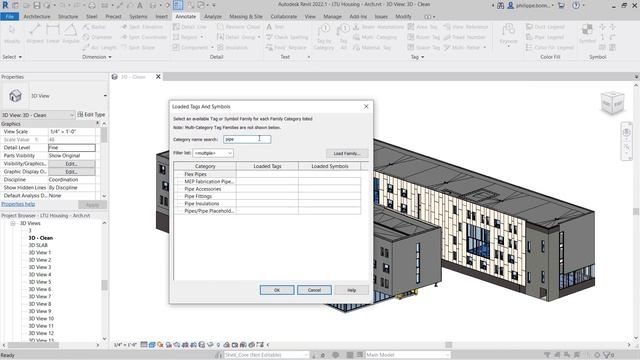Click the Category name search field
Viewport: 640px width, 360px height.
(247, 139)
